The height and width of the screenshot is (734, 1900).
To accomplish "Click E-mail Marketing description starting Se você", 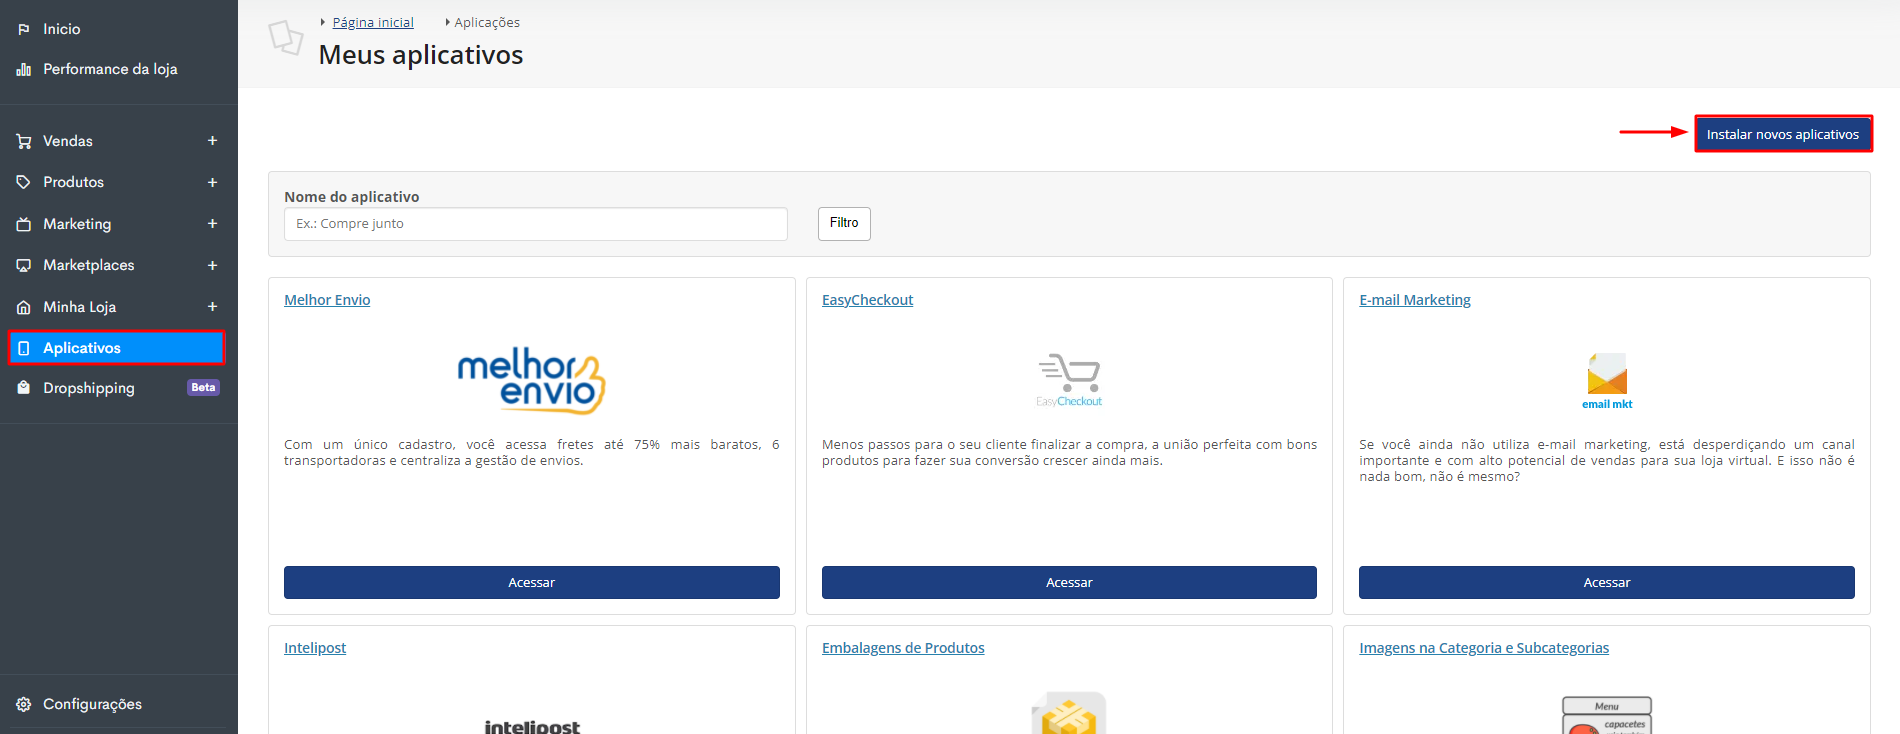I will pos(1607,461).
